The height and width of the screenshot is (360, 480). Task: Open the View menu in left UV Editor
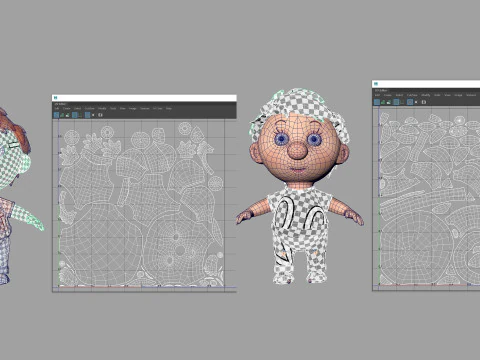coord(122,108)
